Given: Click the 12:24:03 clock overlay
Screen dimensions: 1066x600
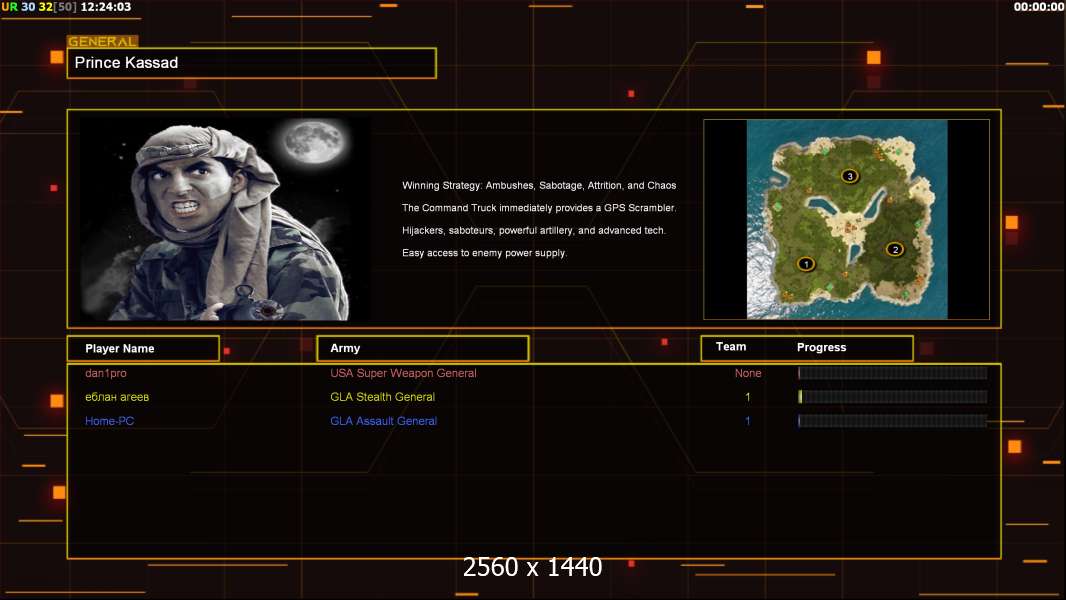Looking at the screenshot, I should point(106,7).
